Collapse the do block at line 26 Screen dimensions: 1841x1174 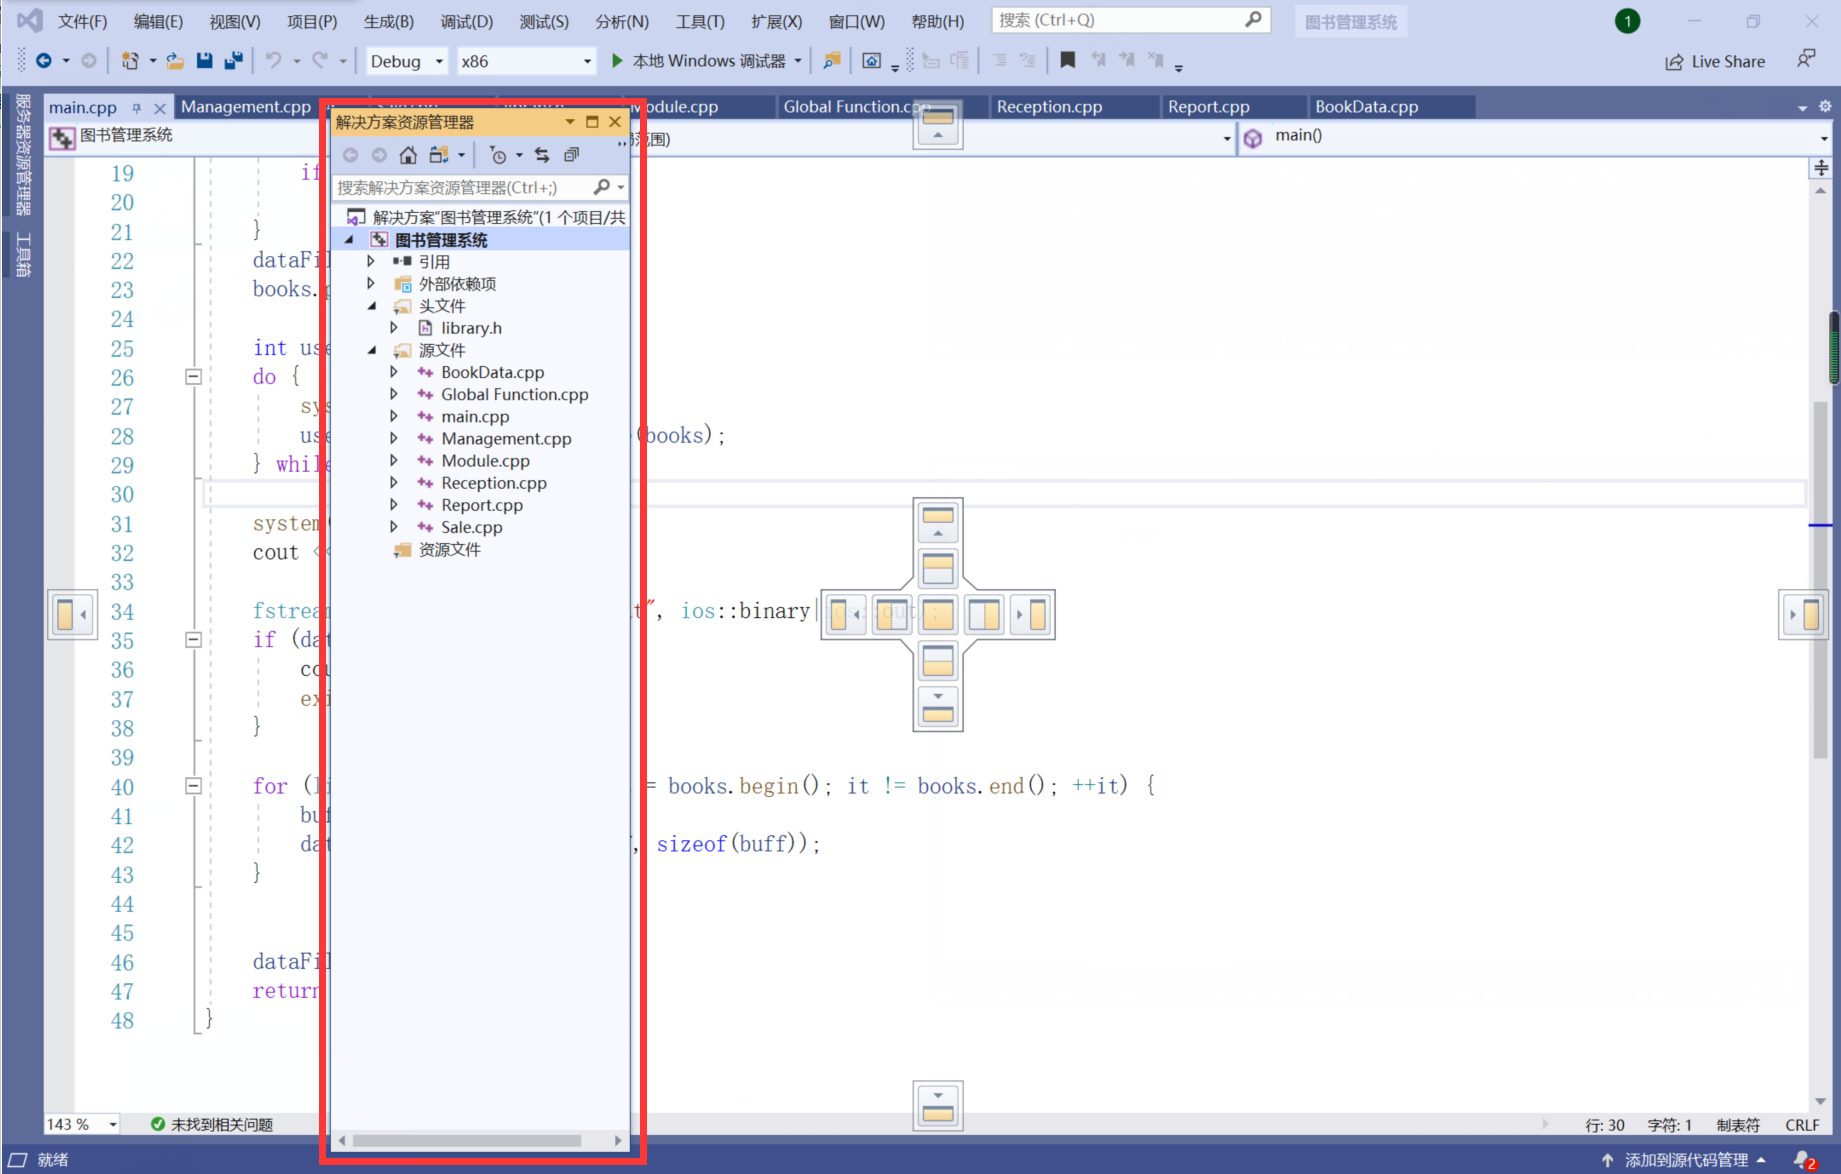coord(194,377)
